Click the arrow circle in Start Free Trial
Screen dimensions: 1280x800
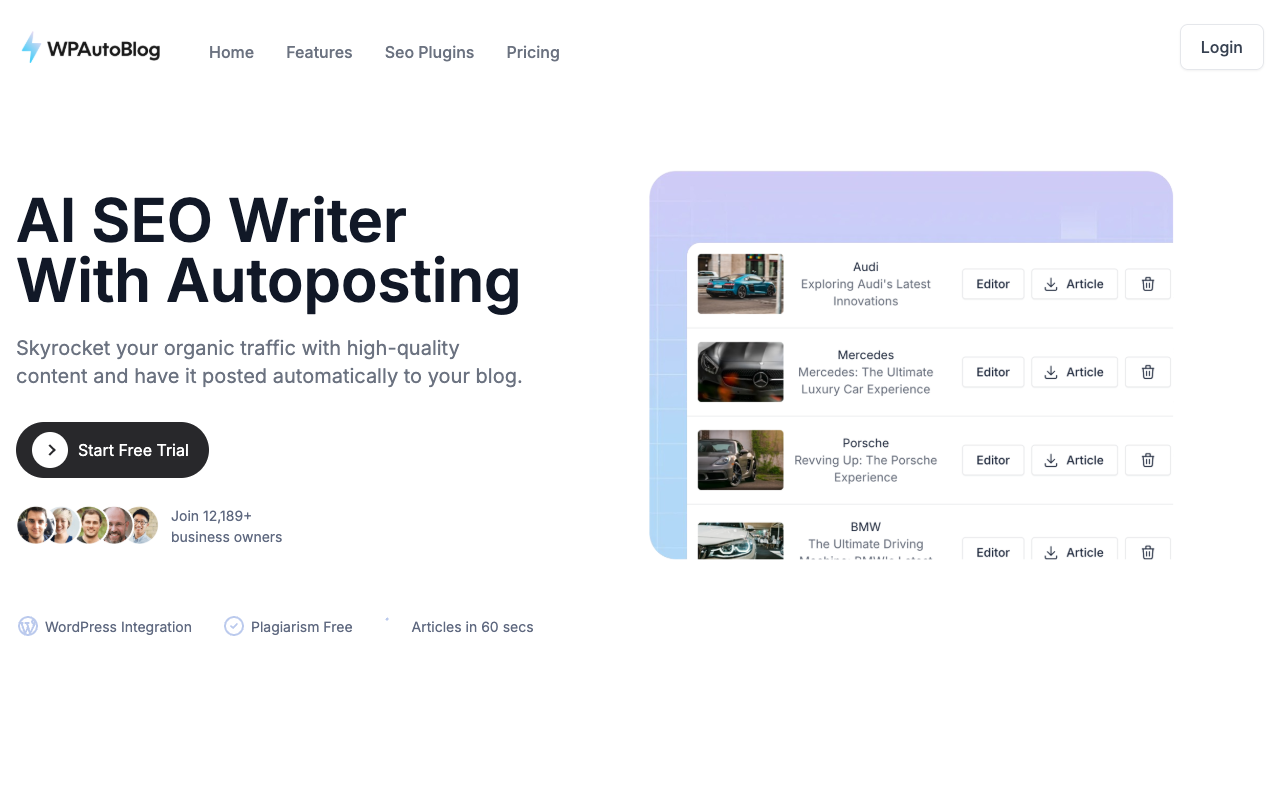[50, 450]
